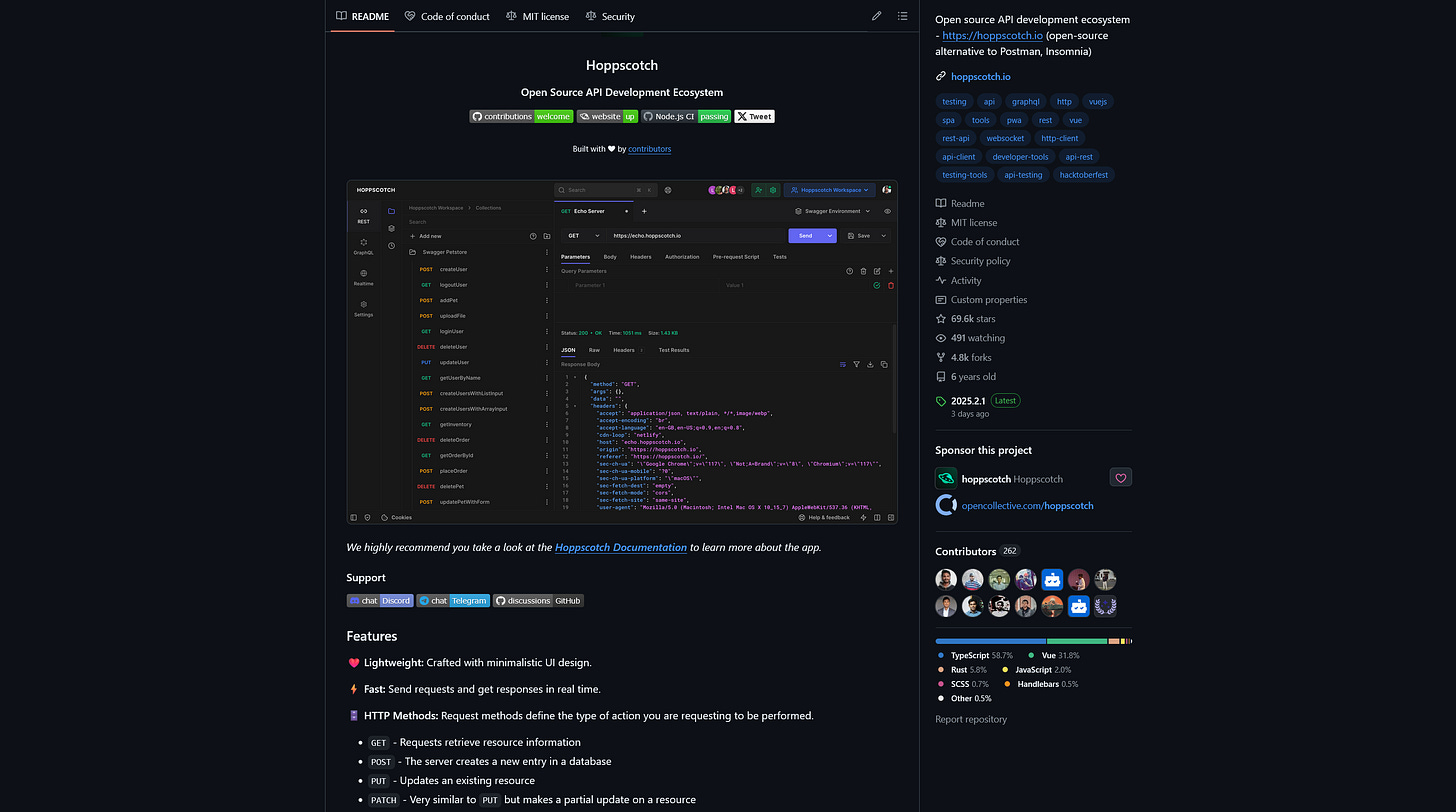The height and width of the screenshot is (812, 1456).
Task: Click the heart sponsor button
Action: 1121,478
